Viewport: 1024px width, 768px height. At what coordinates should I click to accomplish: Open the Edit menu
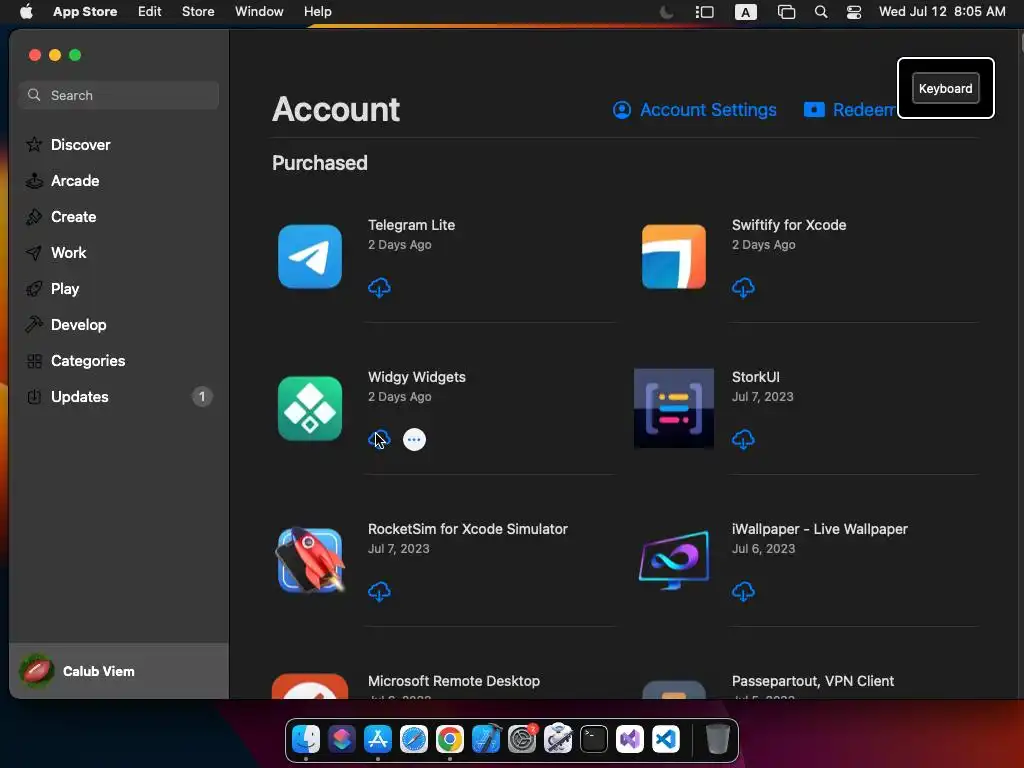[150, 11]
